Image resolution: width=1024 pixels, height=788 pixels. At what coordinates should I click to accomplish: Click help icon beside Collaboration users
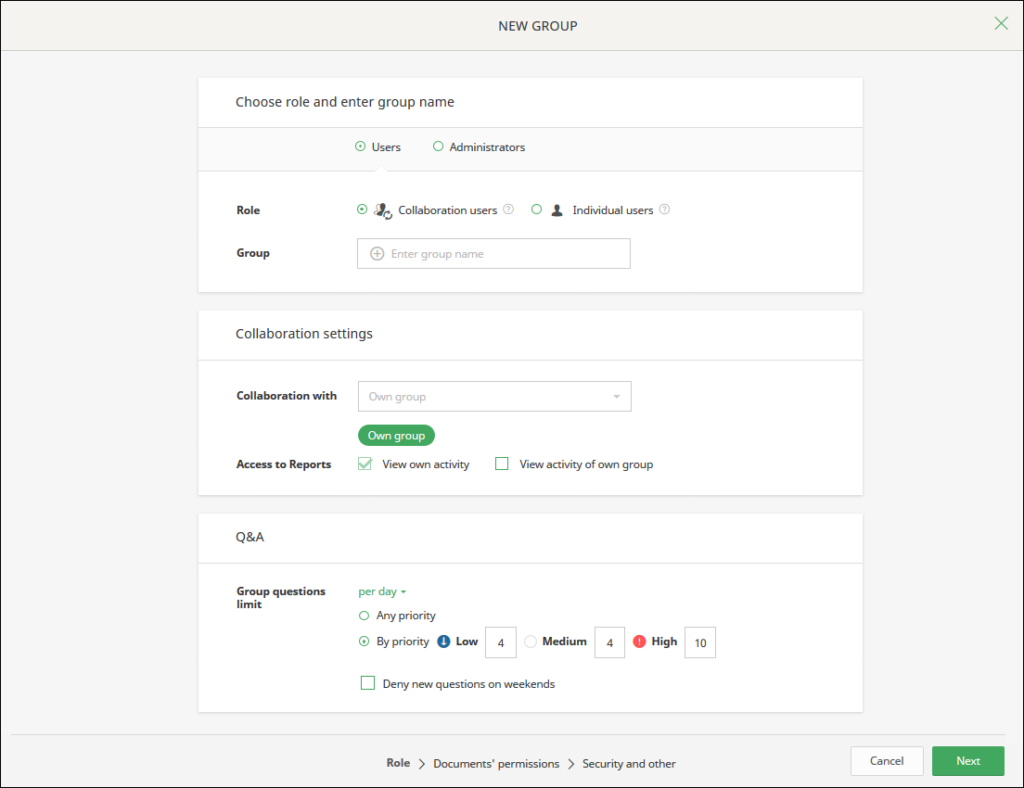508,210
